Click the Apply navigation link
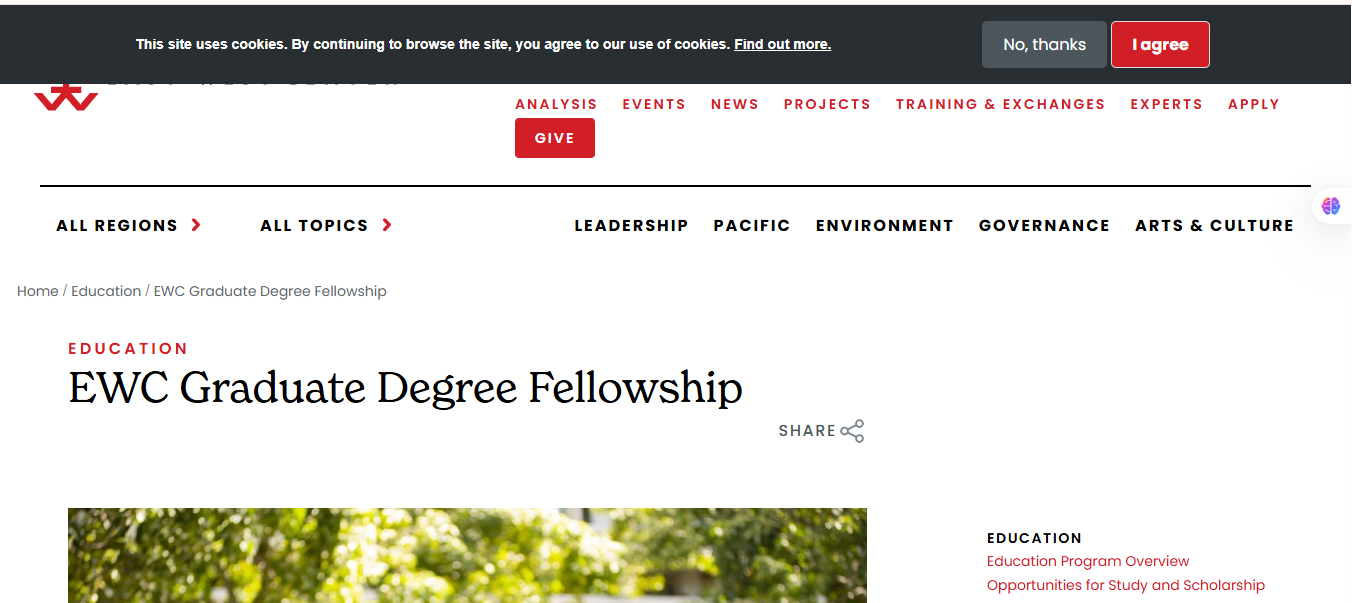The height and width of the screenshot is (603, 1352). point(1254,104)
